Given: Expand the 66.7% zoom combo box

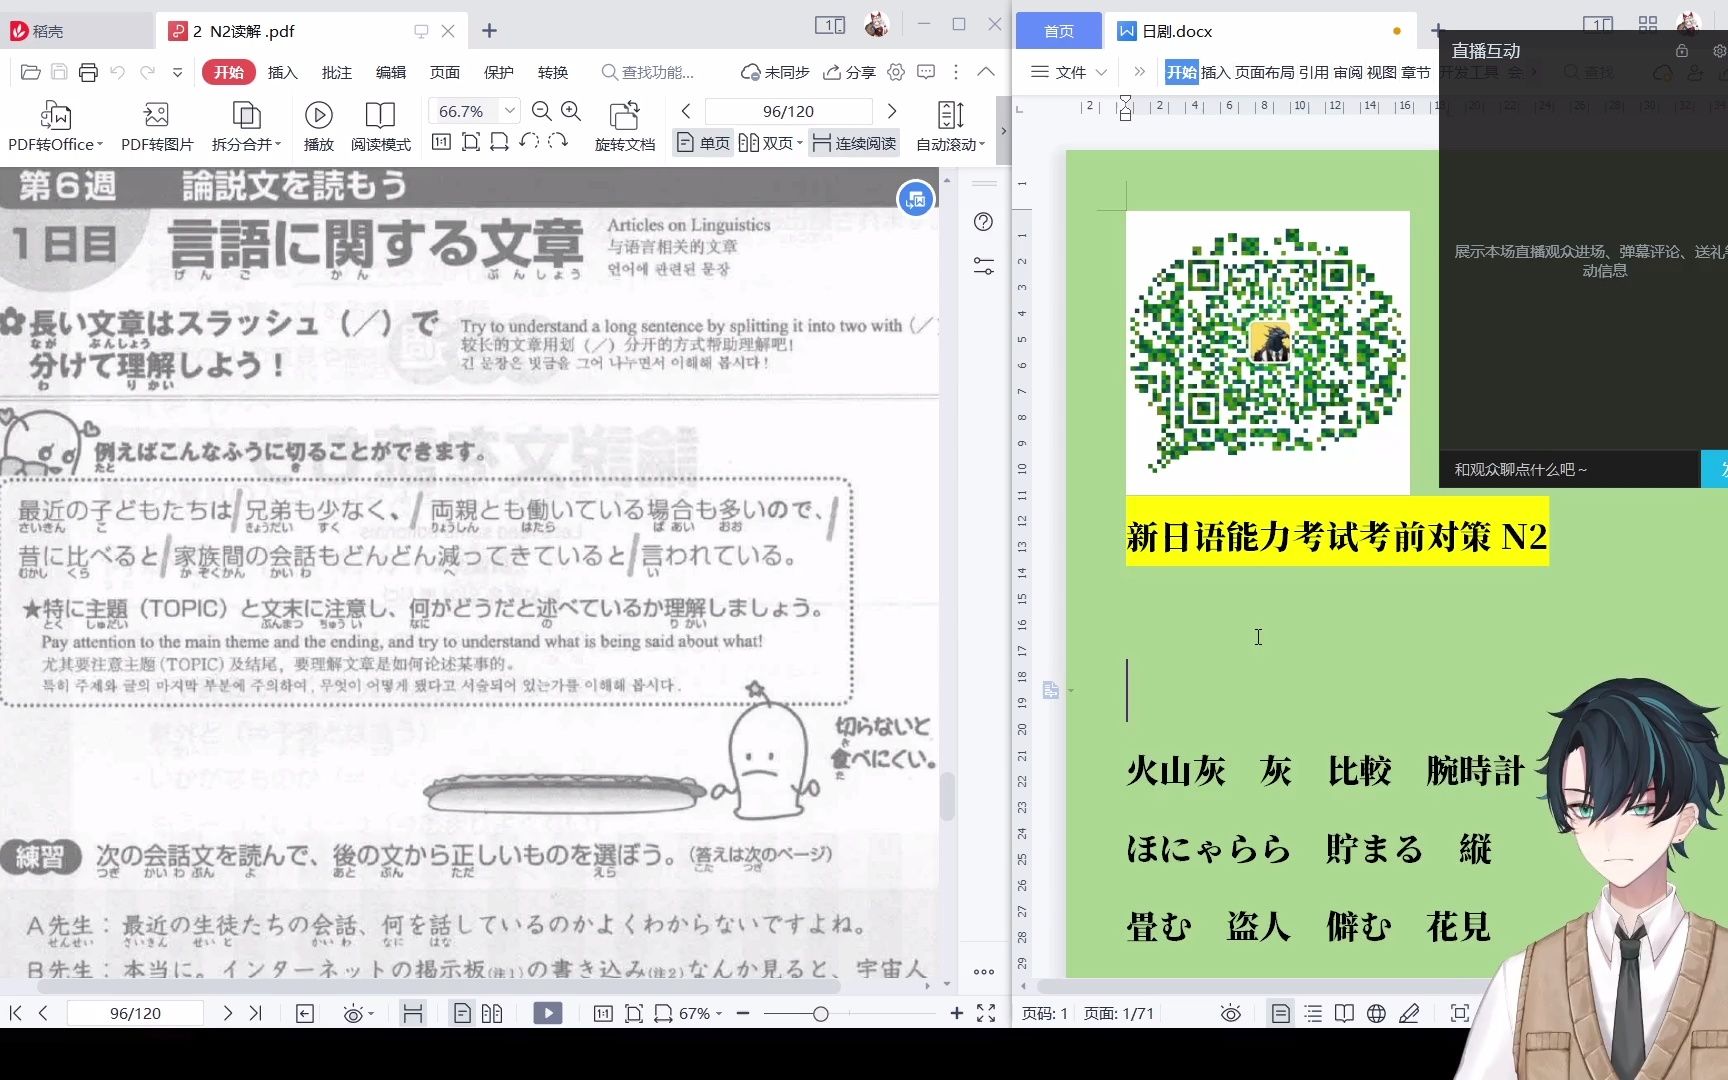Looking at the screenshot, I should (x=510, y=111).
